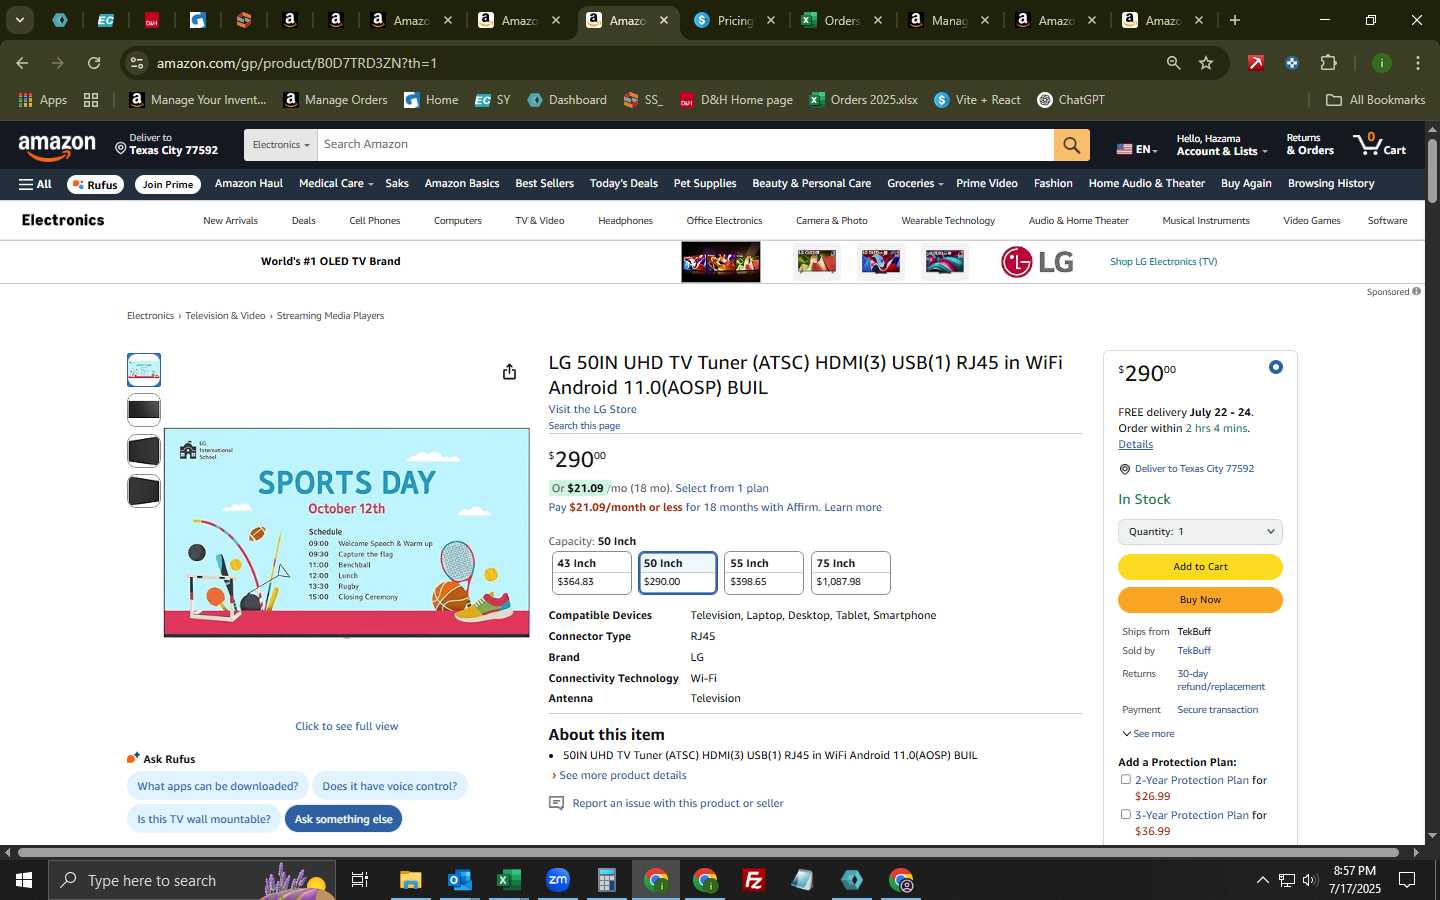Click the Task View taskbar icon

(360, 880)
